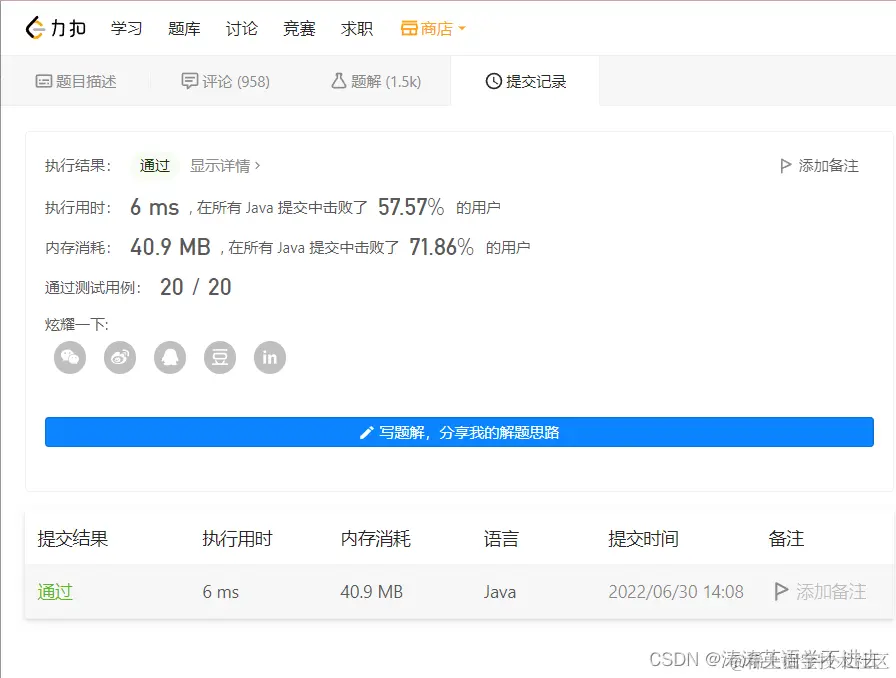Open the green 通过 submission link
Screen dimensions: 896x678
pos(55,591)
